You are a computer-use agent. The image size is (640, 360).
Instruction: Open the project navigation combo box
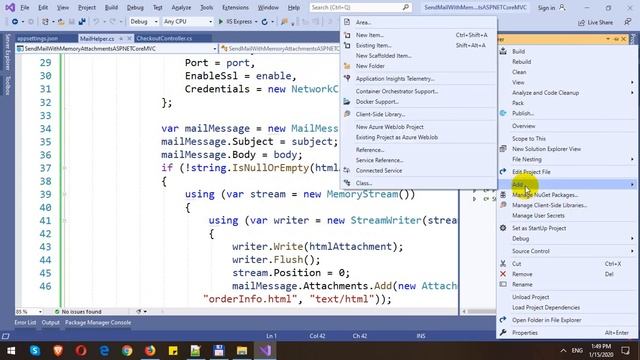click(117, 49)
